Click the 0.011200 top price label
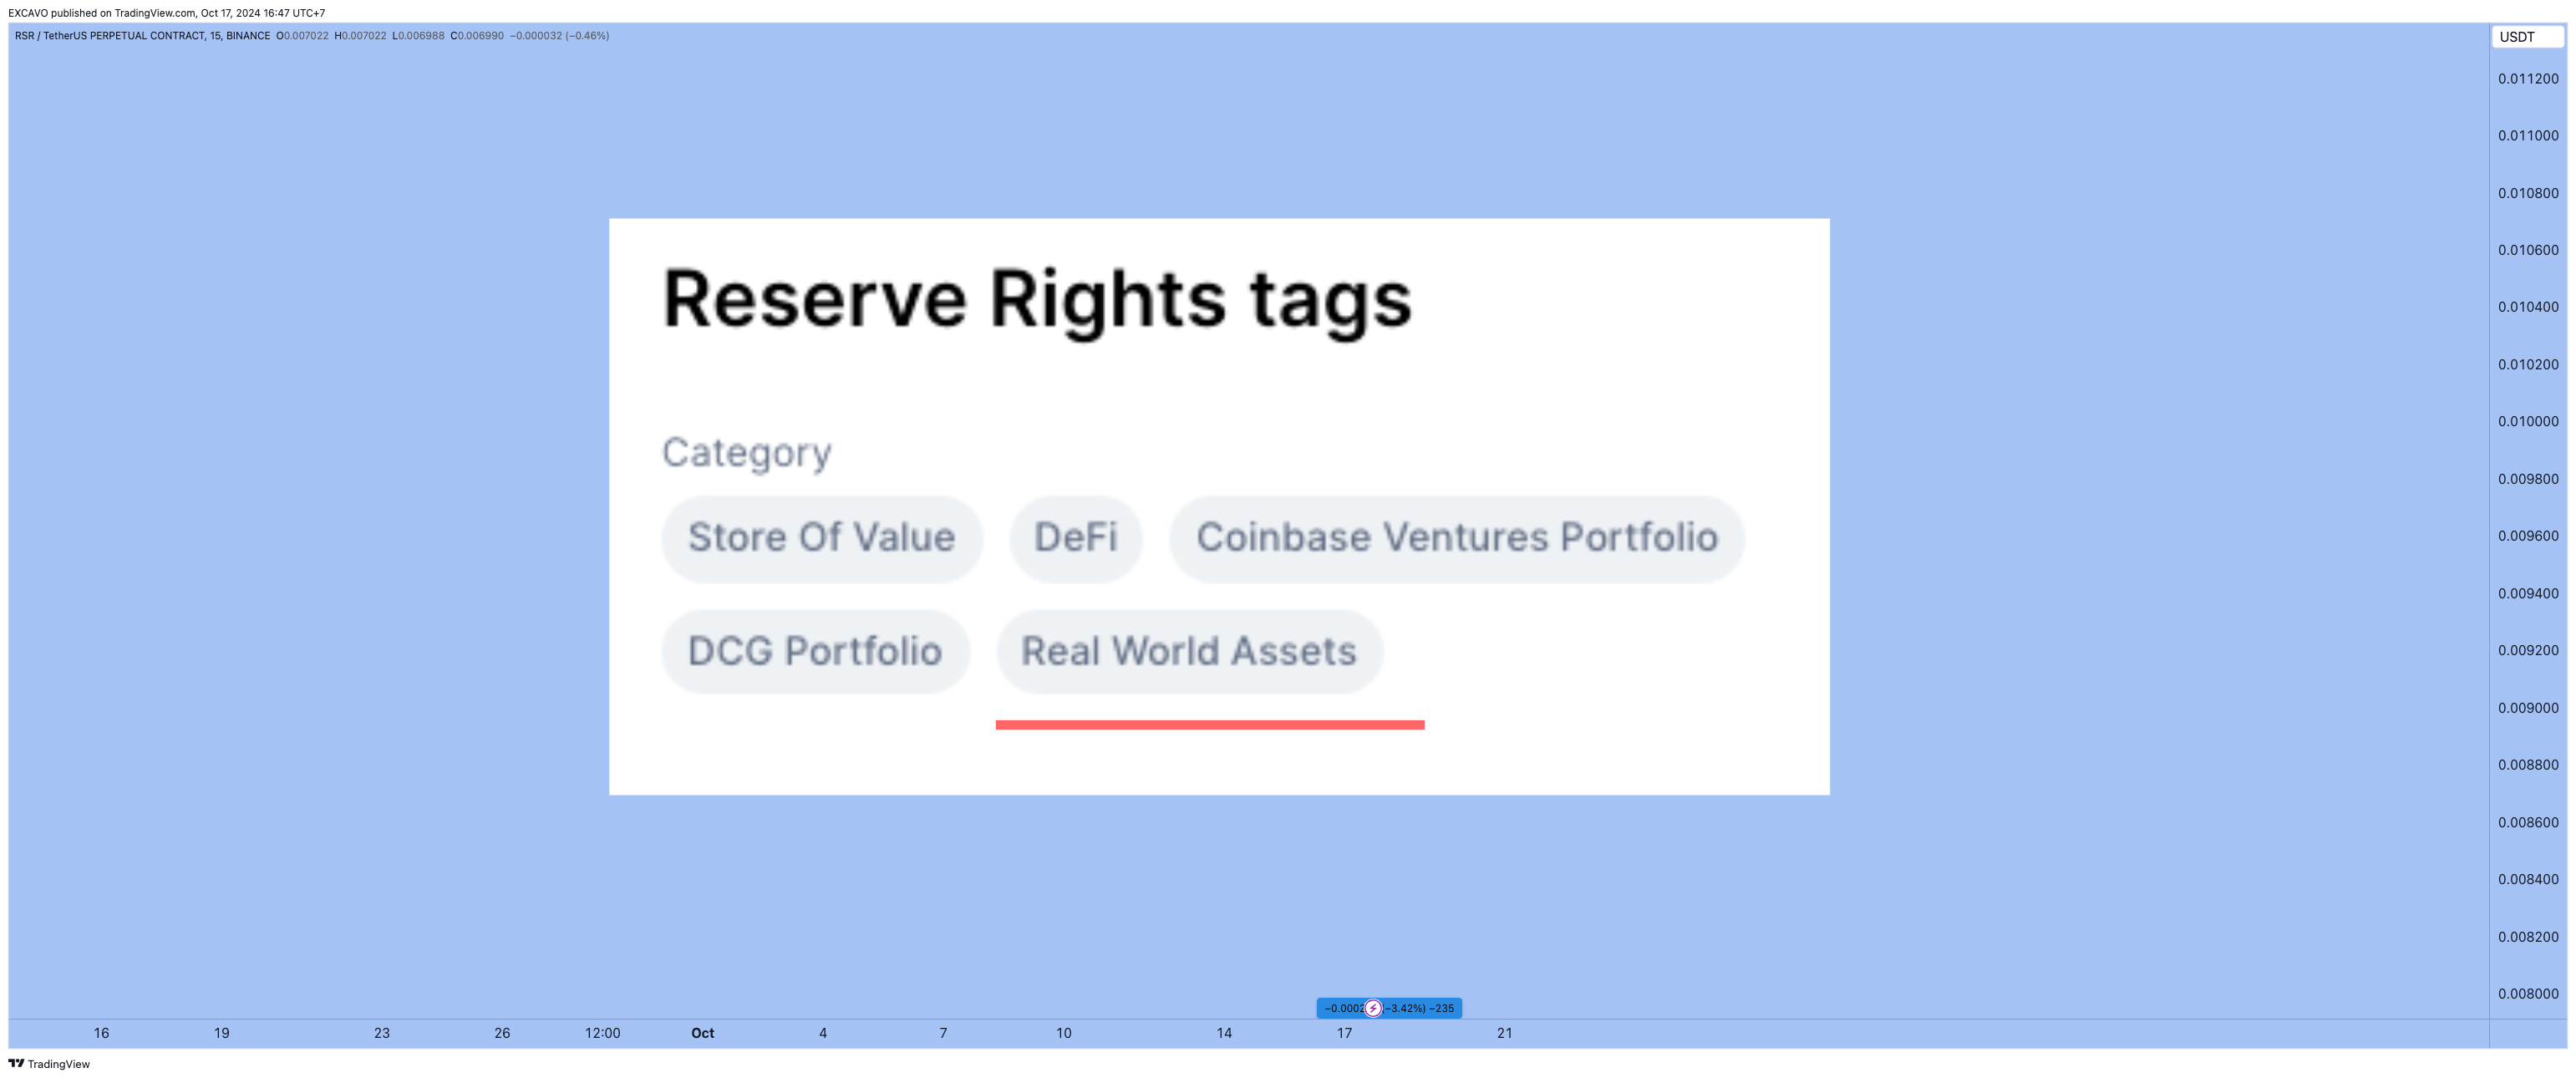2576x1078 pixels. click(x=2528, y=78)
